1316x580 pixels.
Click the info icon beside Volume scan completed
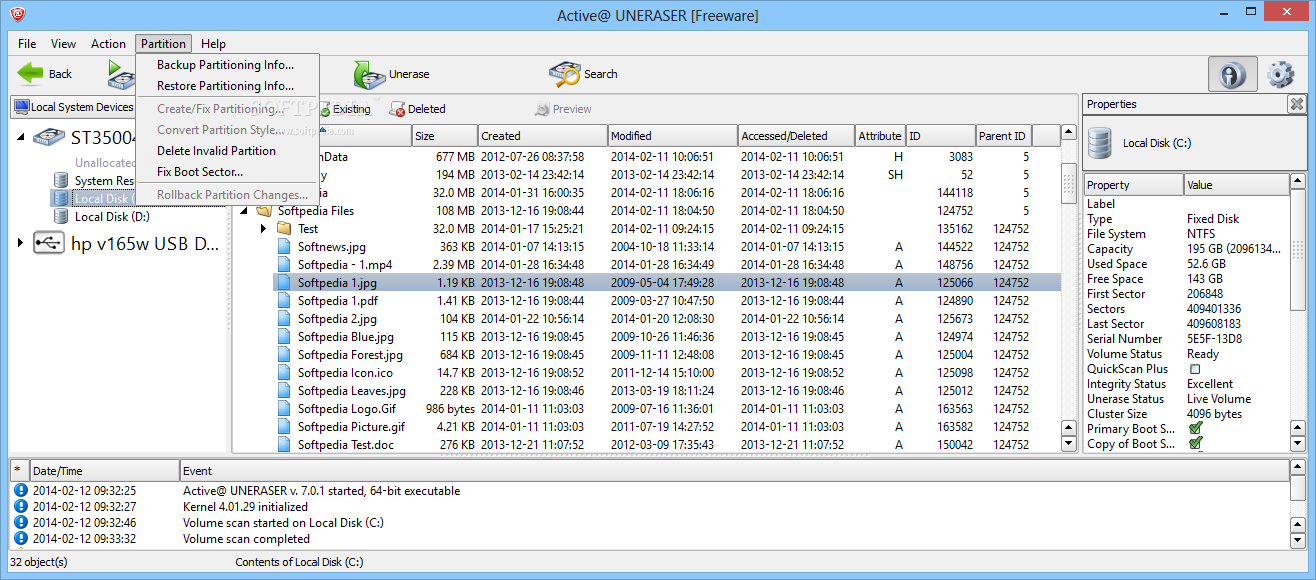coord(19,539)
